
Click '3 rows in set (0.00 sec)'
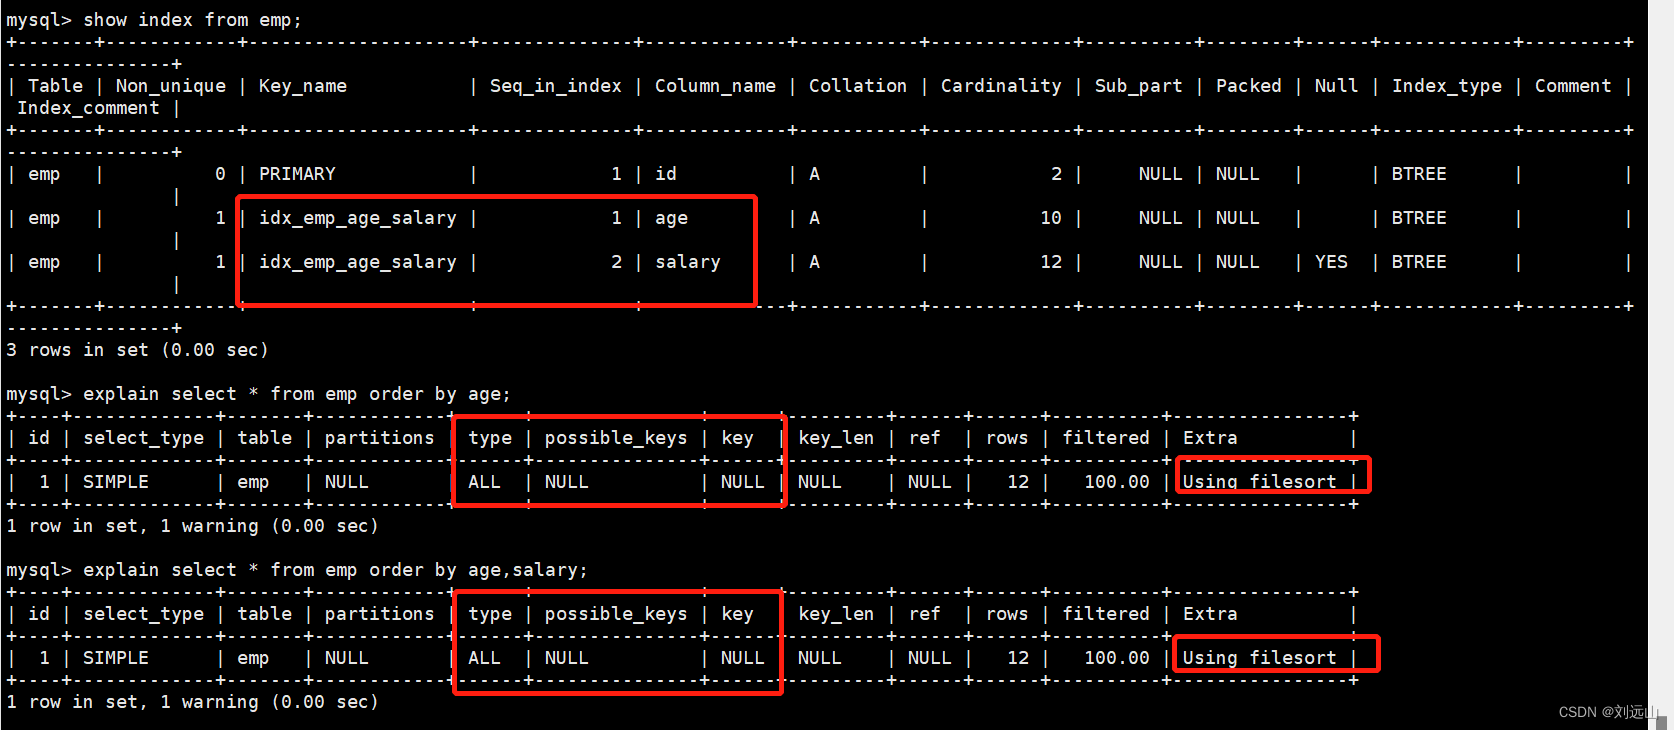(137, 350)
